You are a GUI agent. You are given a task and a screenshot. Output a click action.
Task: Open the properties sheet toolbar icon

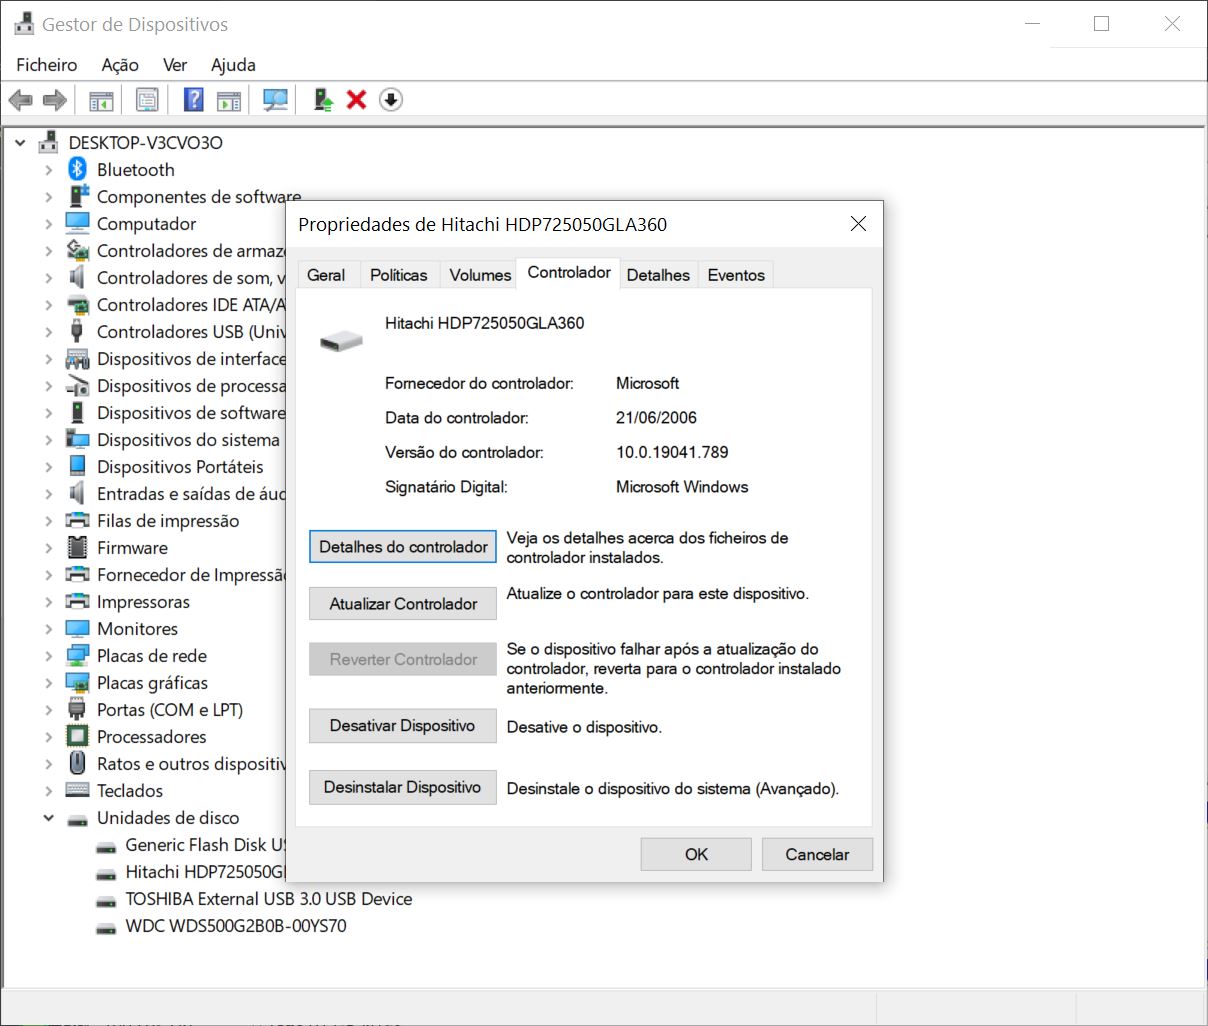pyautogui.click(x=147, y=100)
